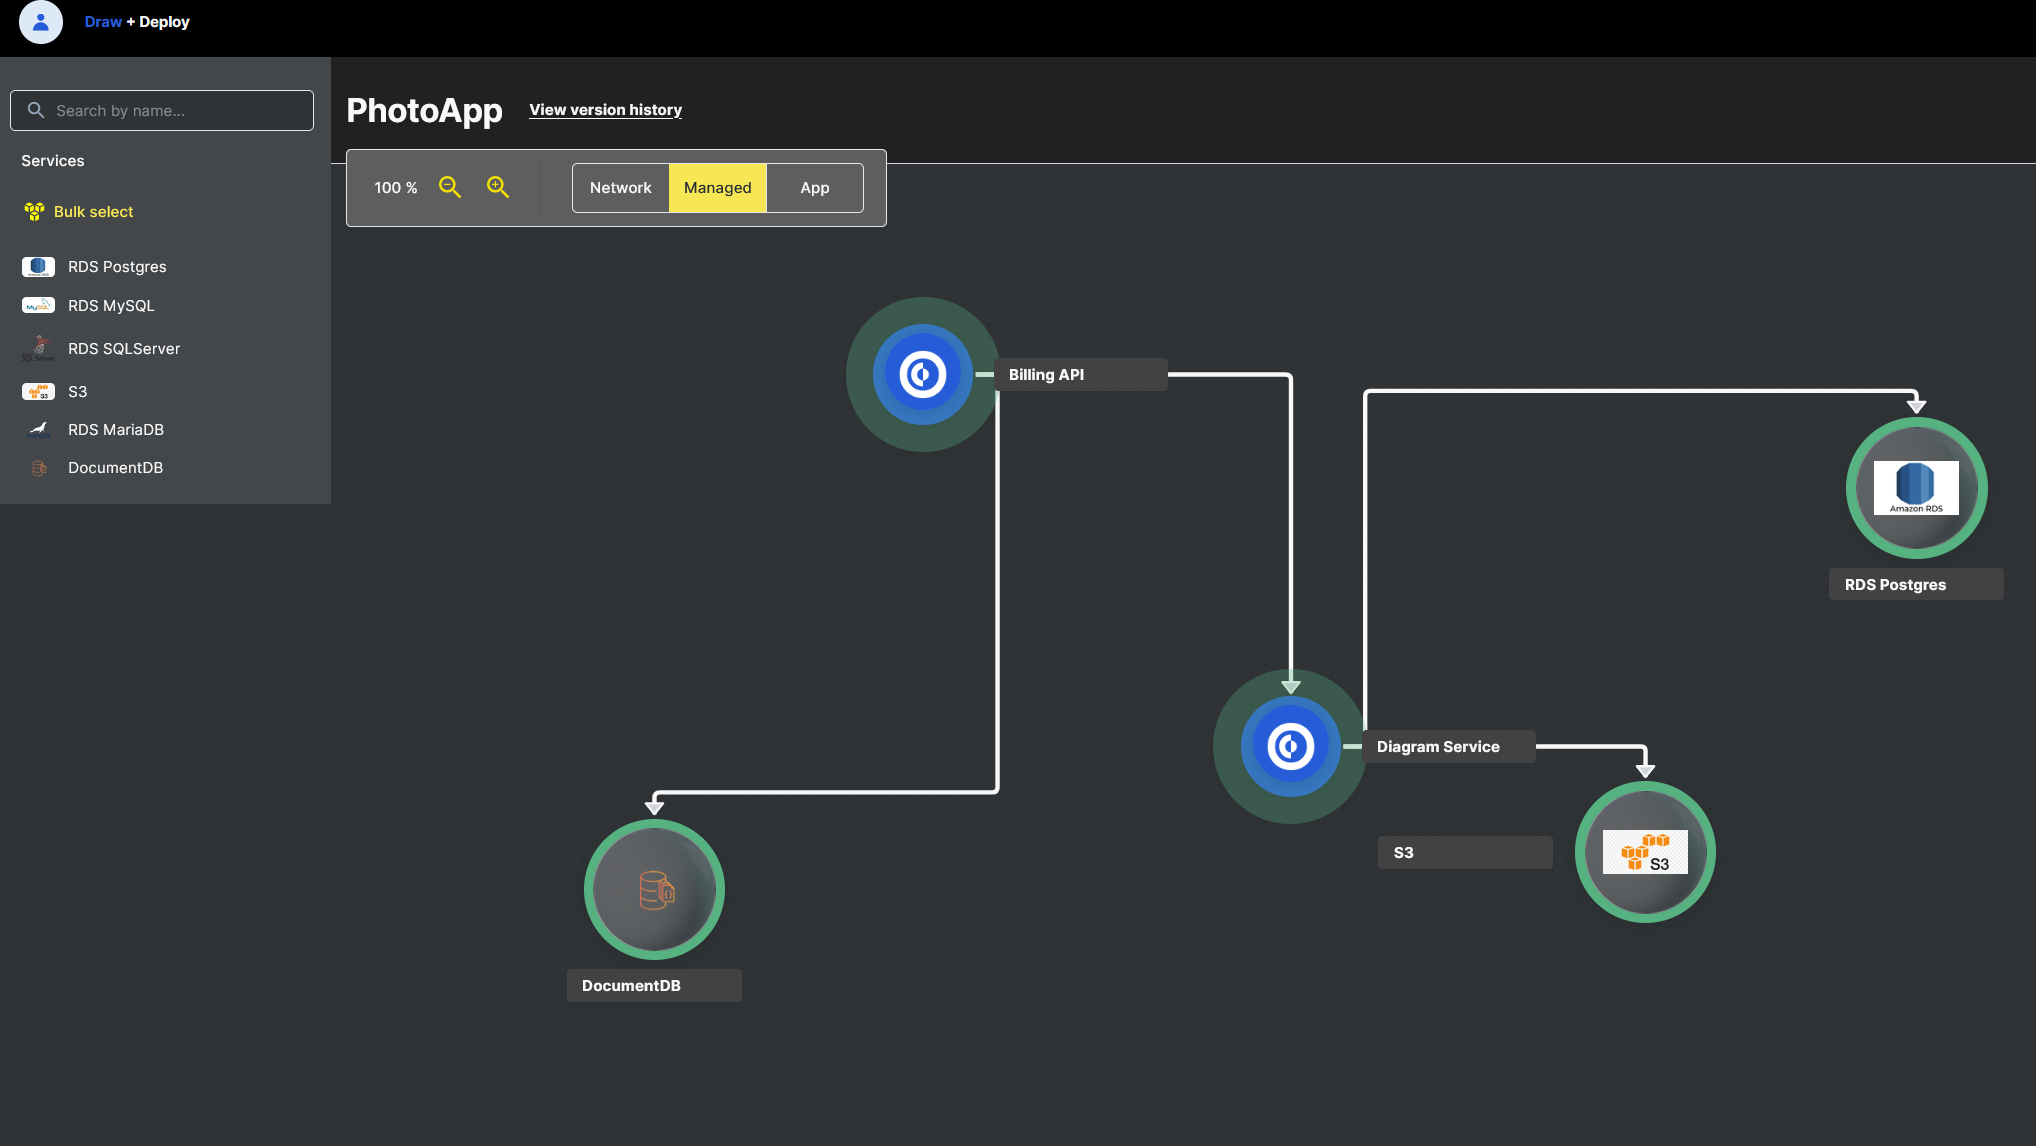Viewport: 2036px width, 1146px height.
Task: Click the zoom in magnifier icon
Action: 498,187
